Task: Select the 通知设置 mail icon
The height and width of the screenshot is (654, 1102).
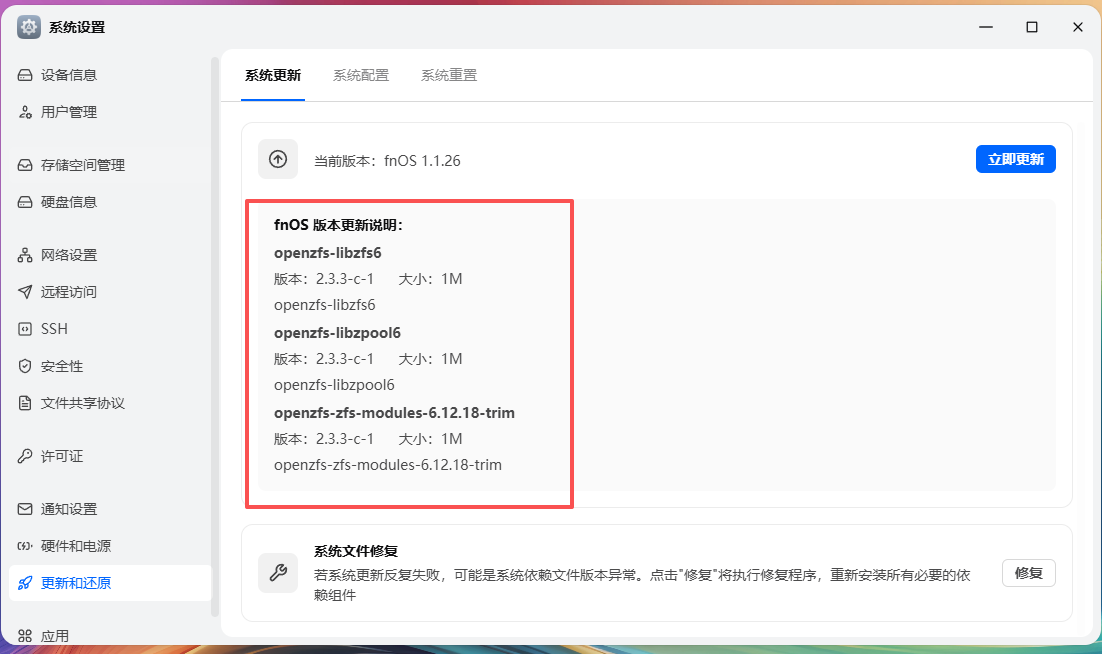Action: tap(23, 508)
